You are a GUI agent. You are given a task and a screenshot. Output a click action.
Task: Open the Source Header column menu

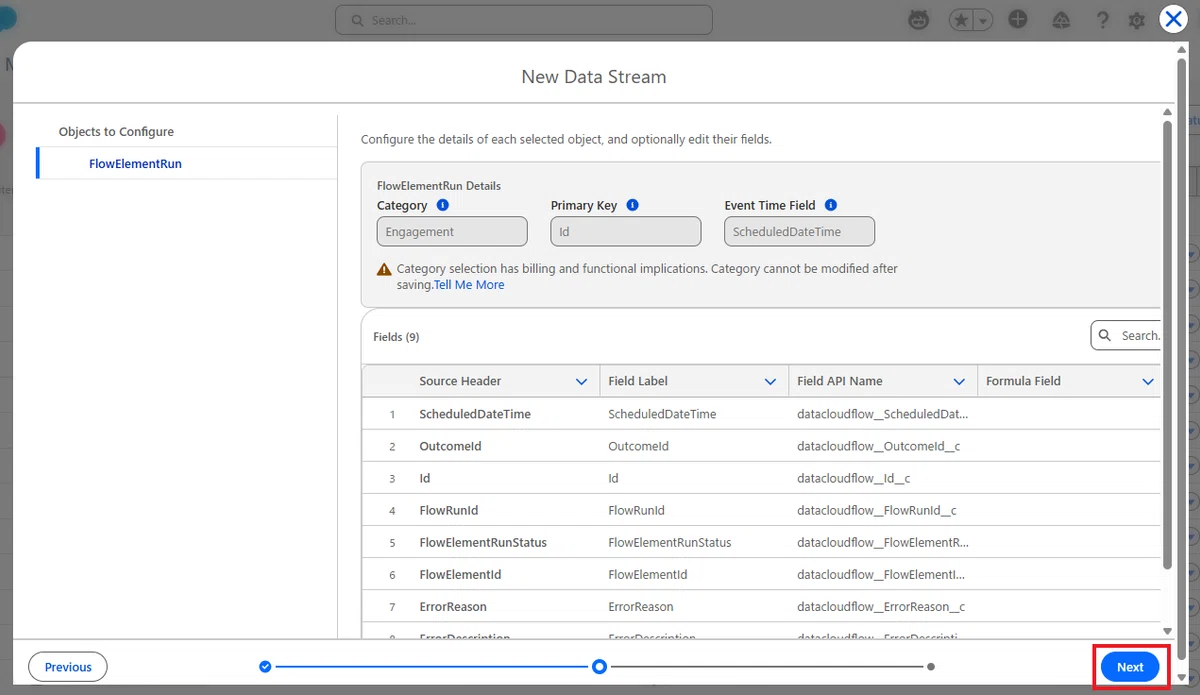tap(582, 381)
